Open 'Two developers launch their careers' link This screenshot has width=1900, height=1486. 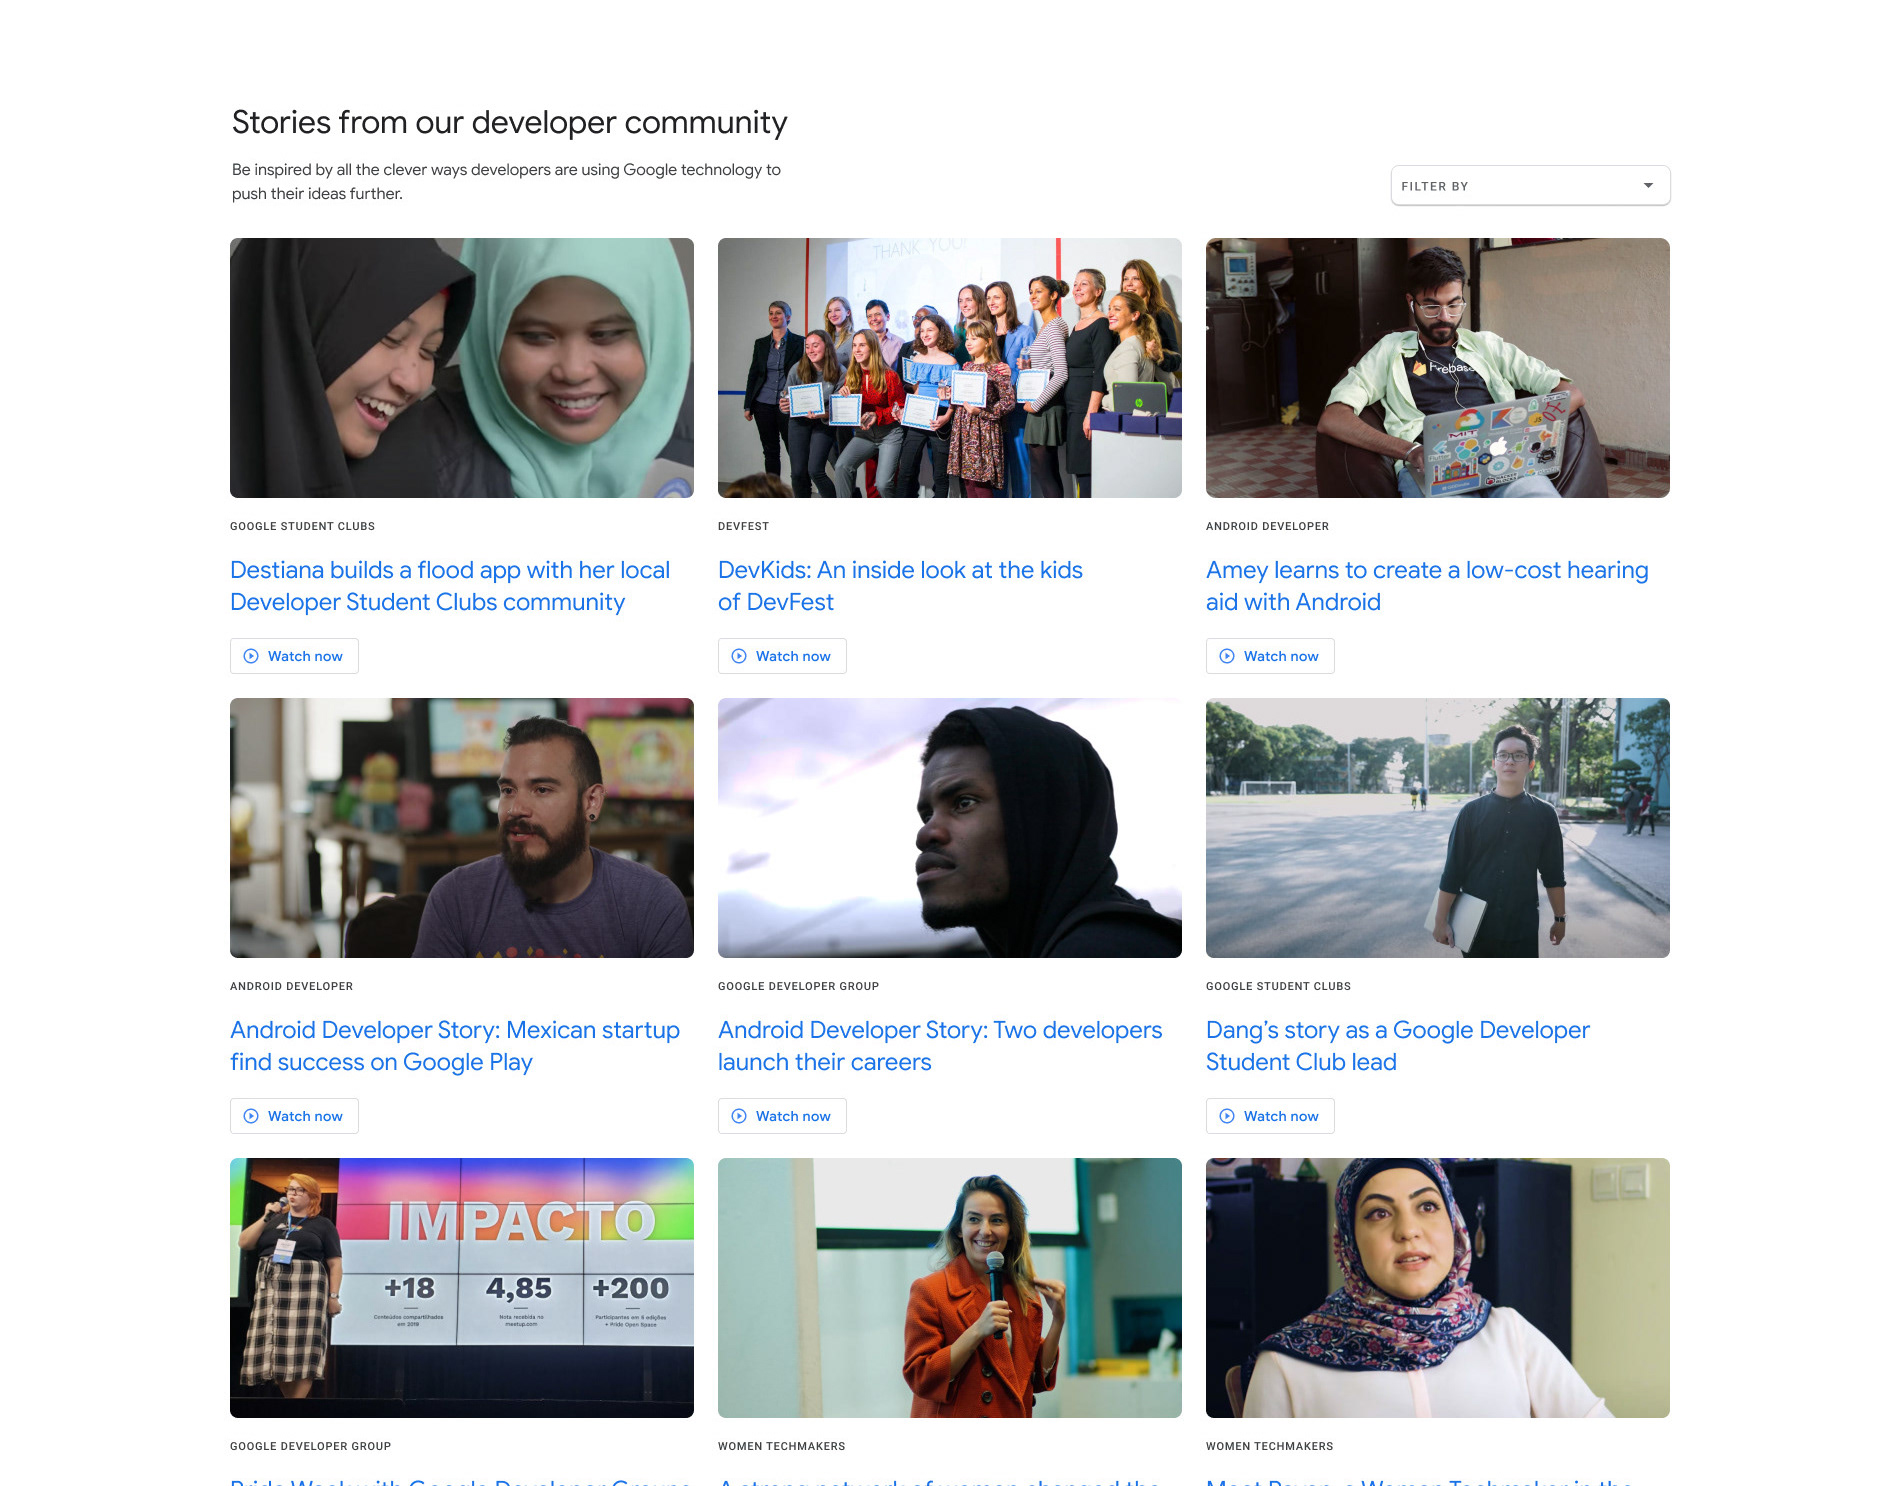[x=940, y=1046]
